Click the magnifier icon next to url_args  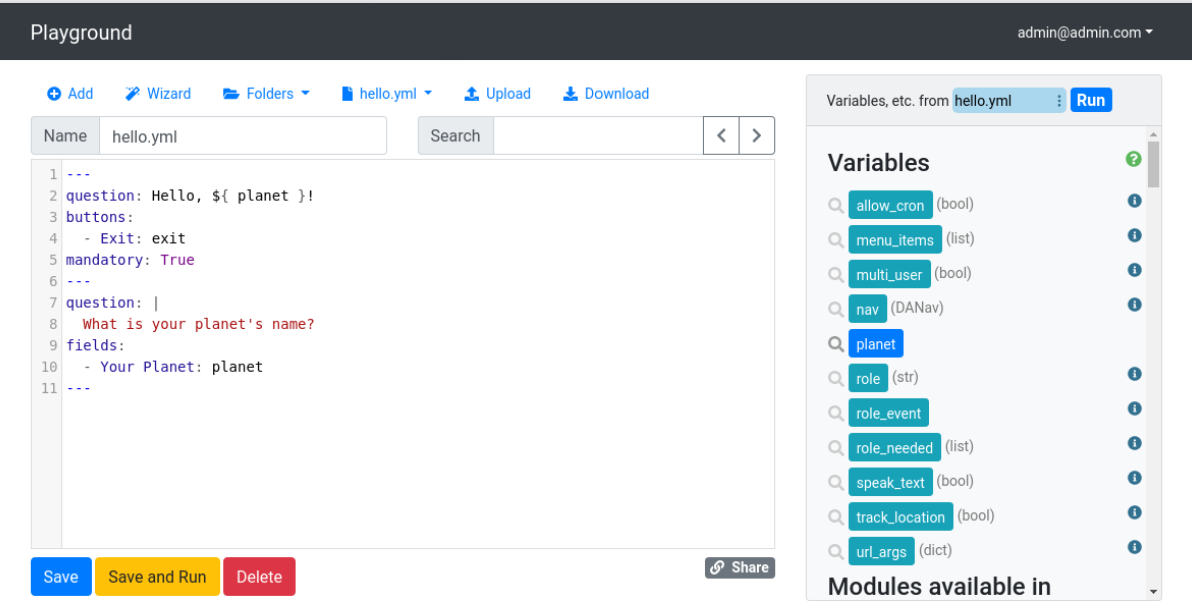point(836,551)
